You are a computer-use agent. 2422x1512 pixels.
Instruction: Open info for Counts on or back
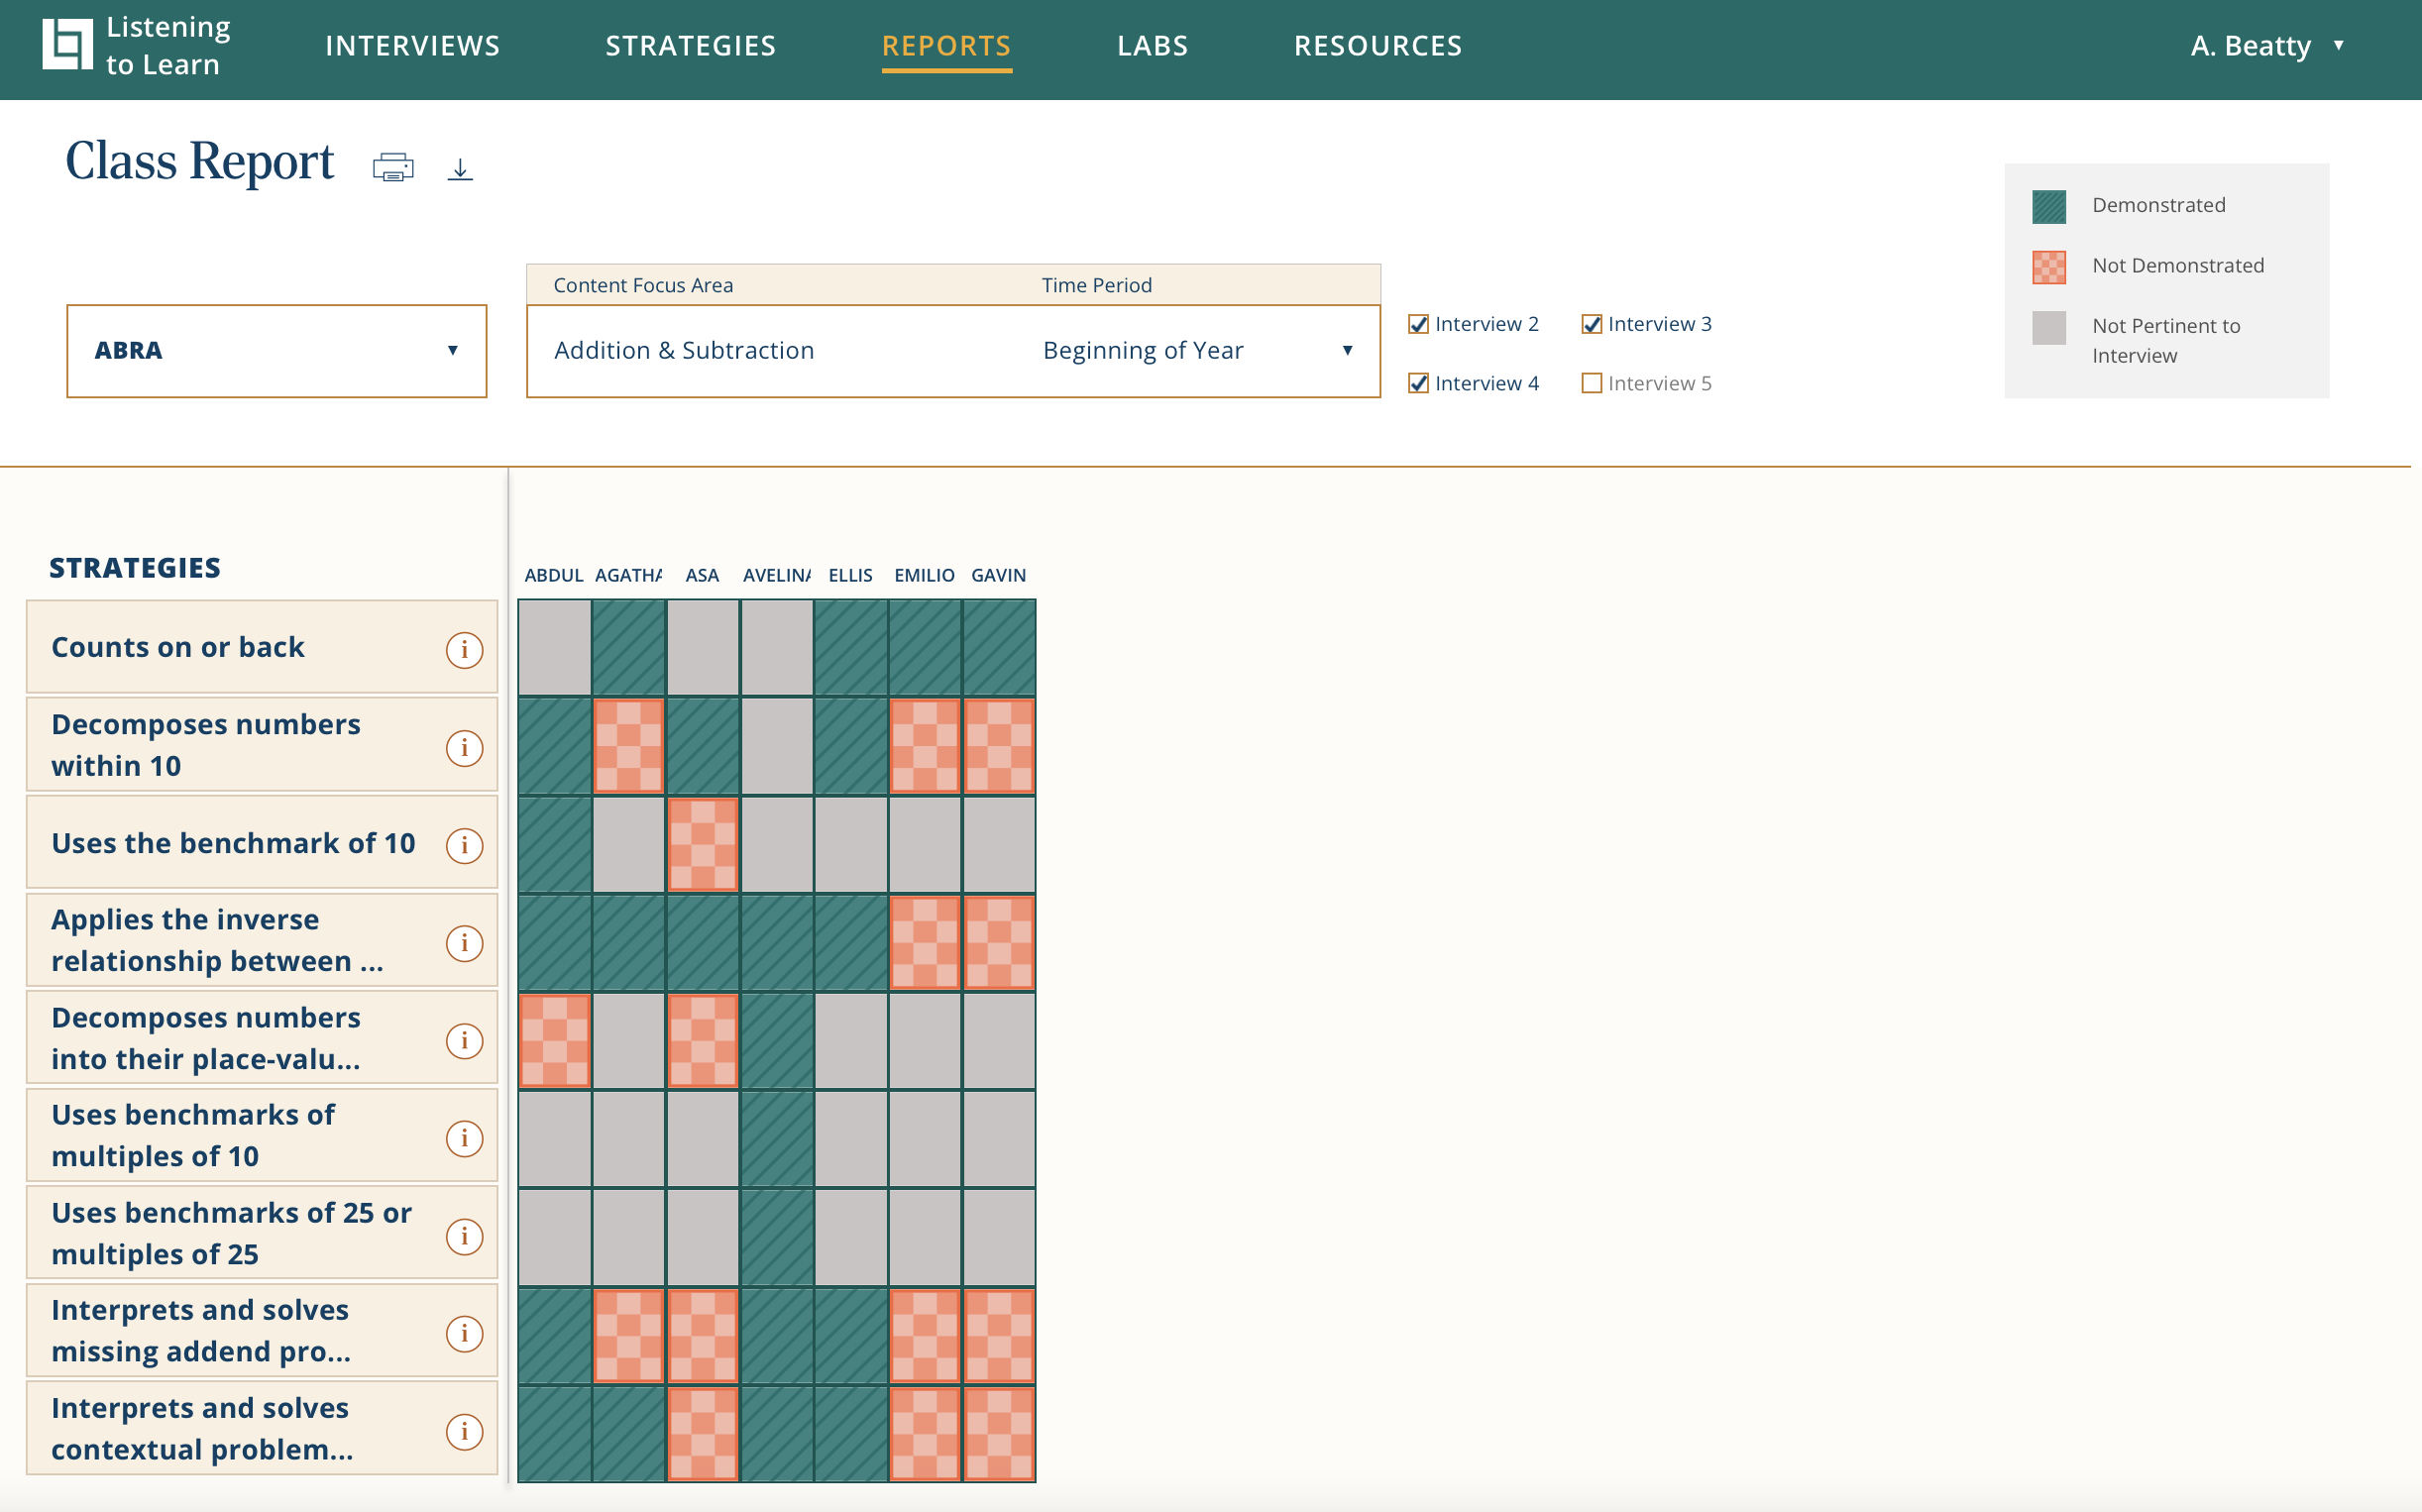coord(464,650)
